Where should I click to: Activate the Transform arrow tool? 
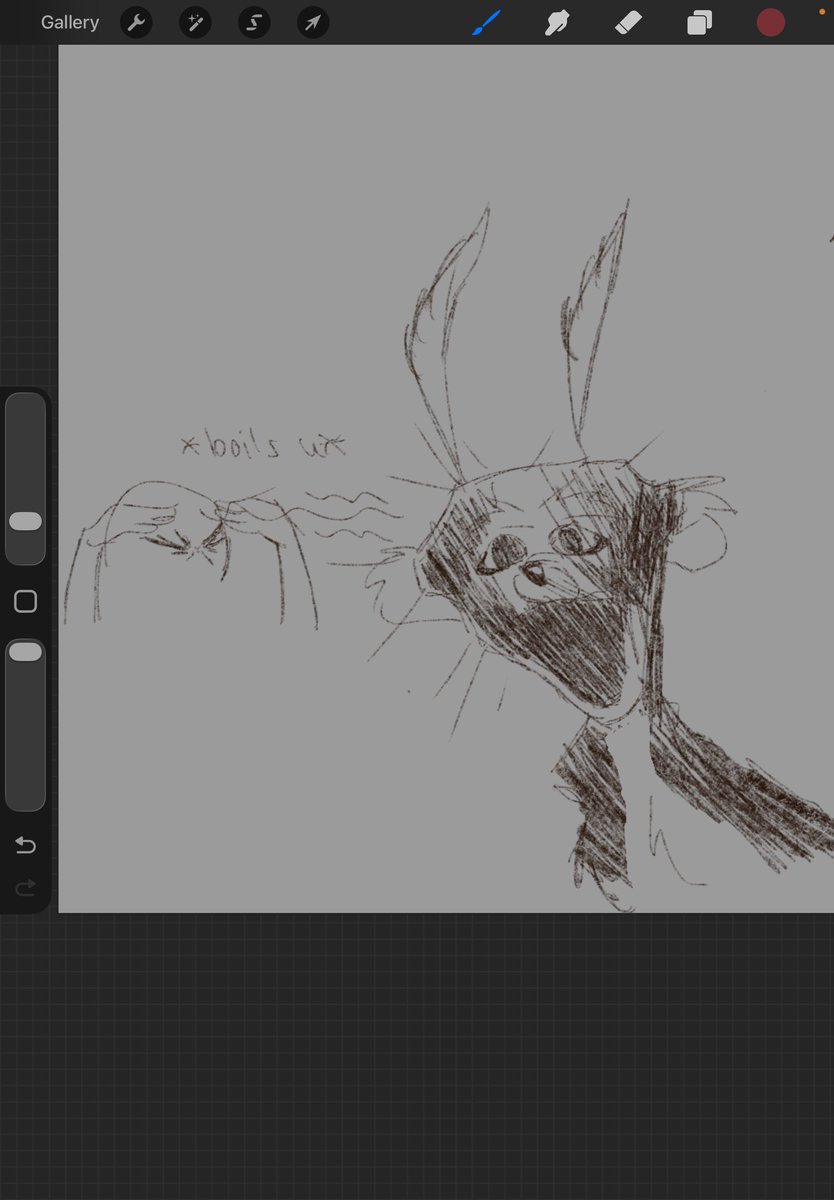pos(313,22)
